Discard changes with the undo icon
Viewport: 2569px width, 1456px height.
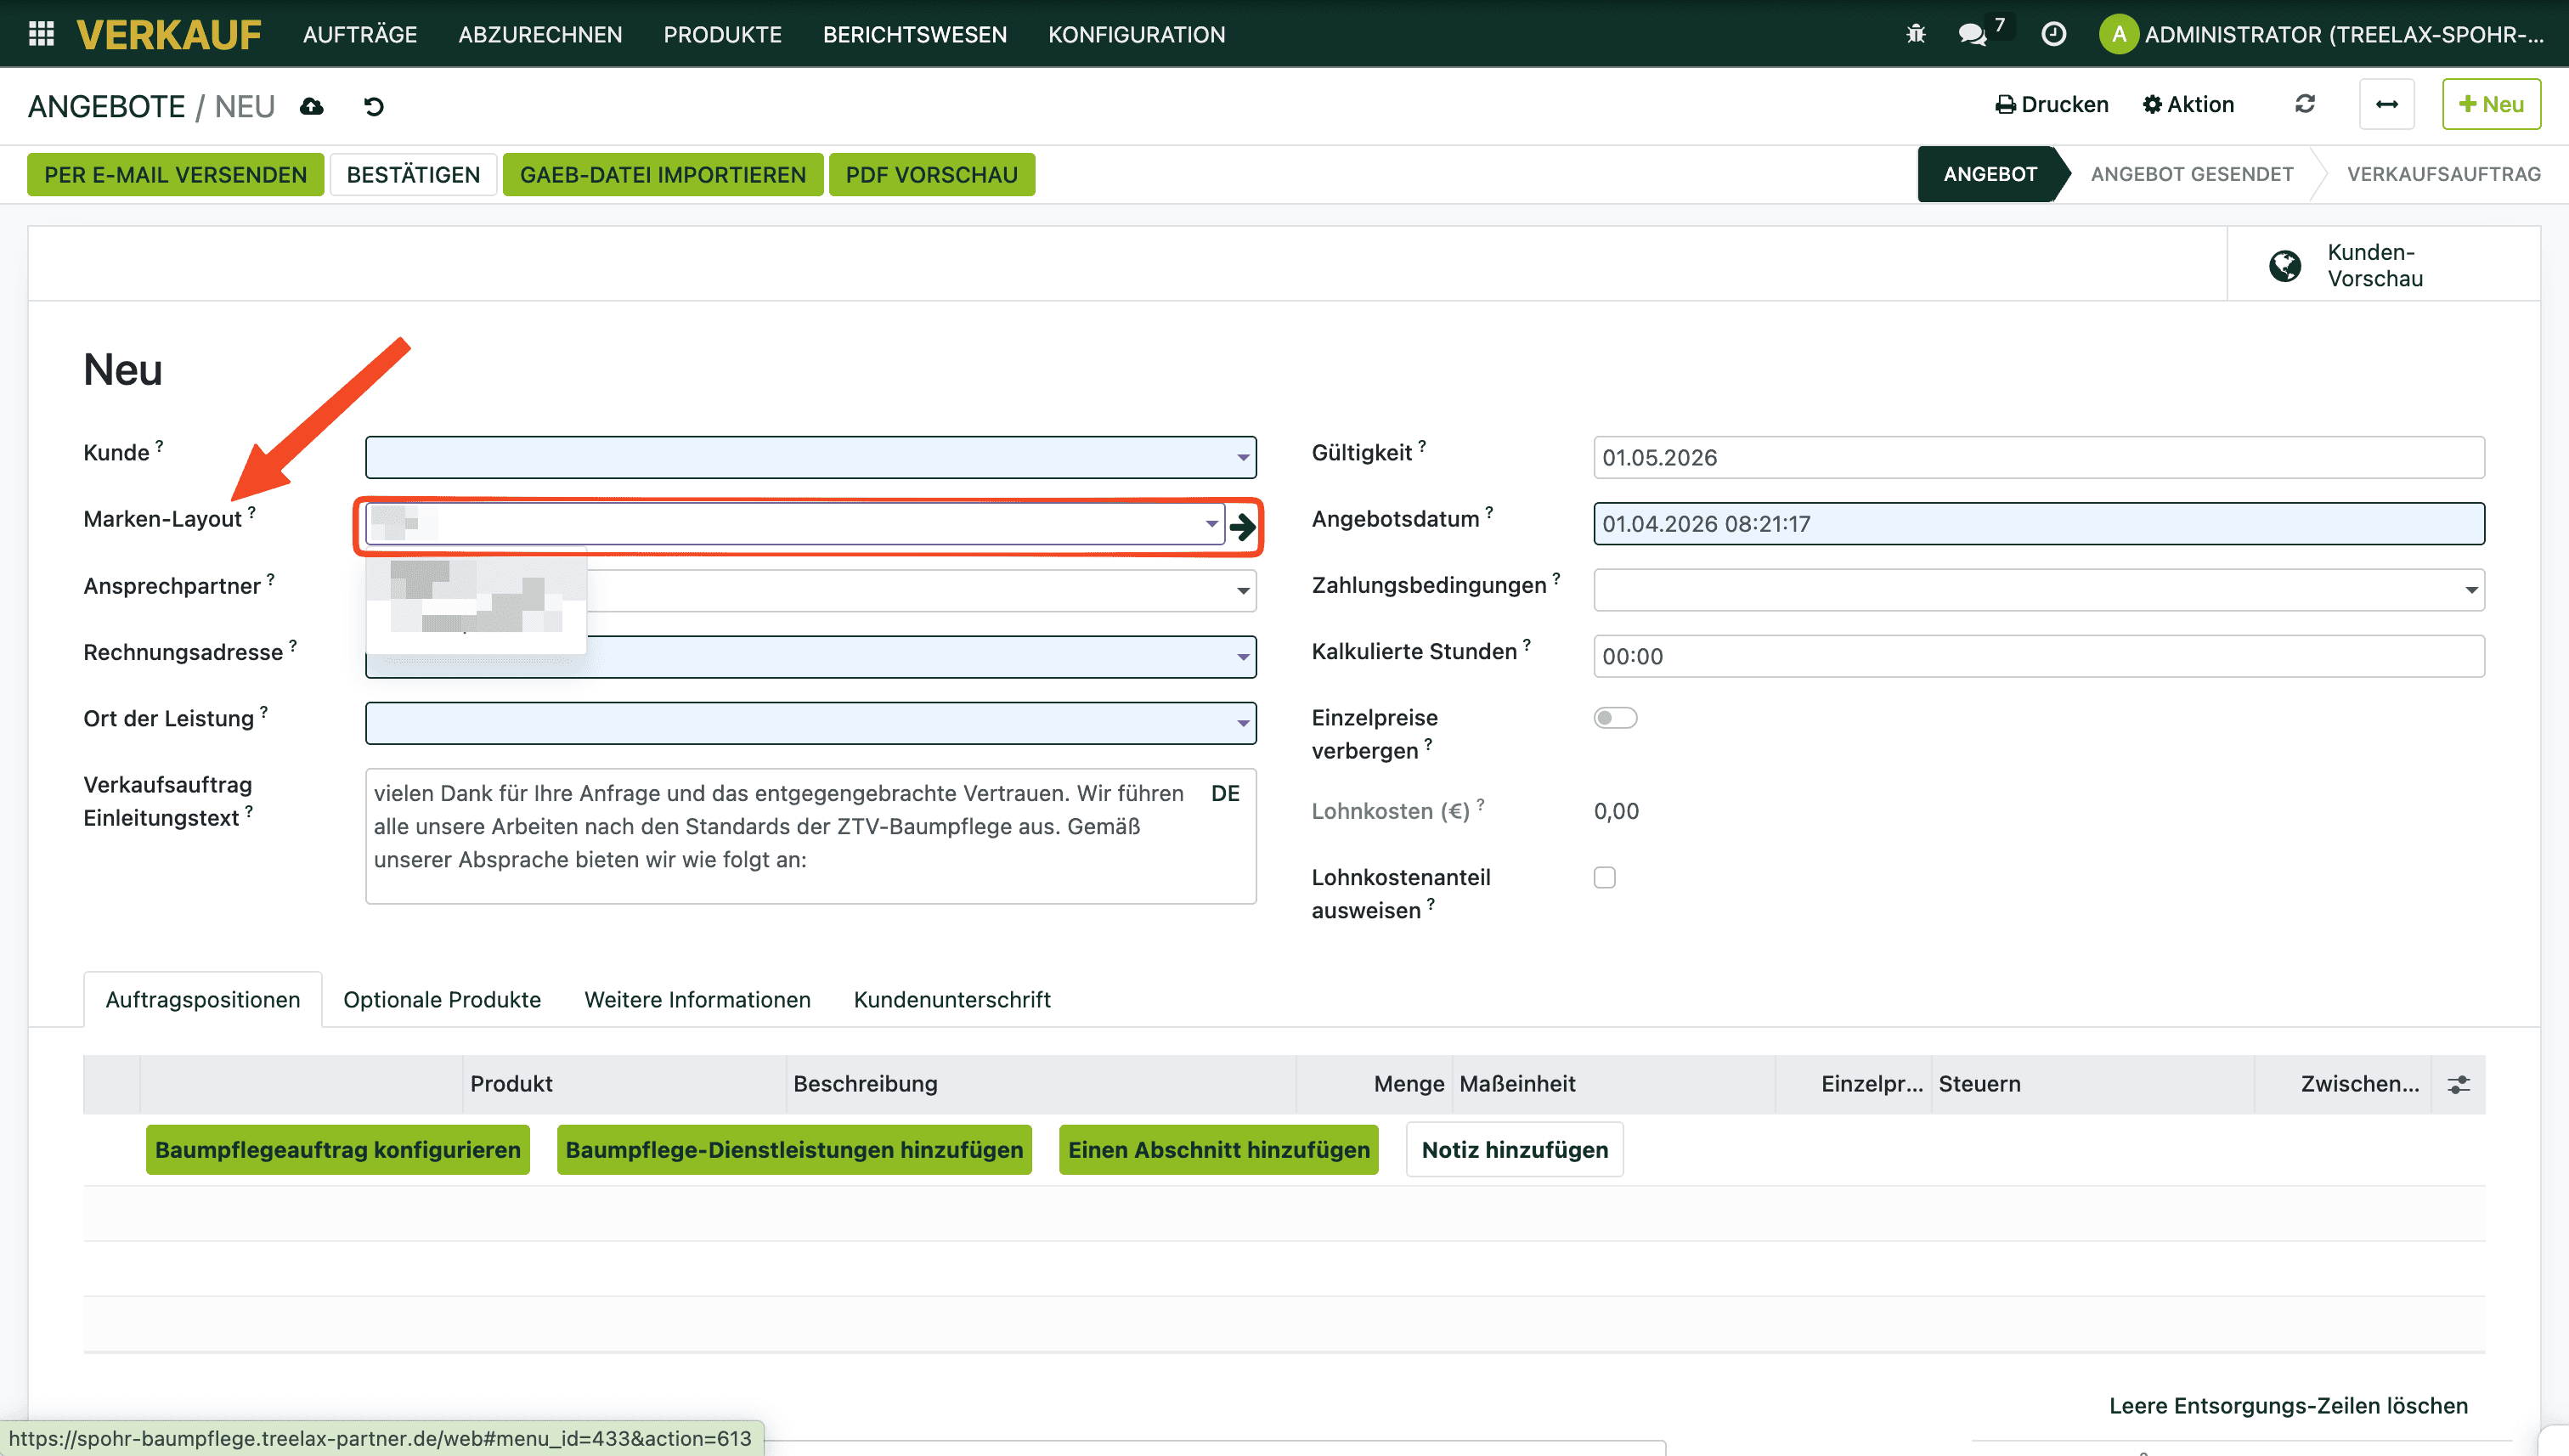(x=374, y=106)
